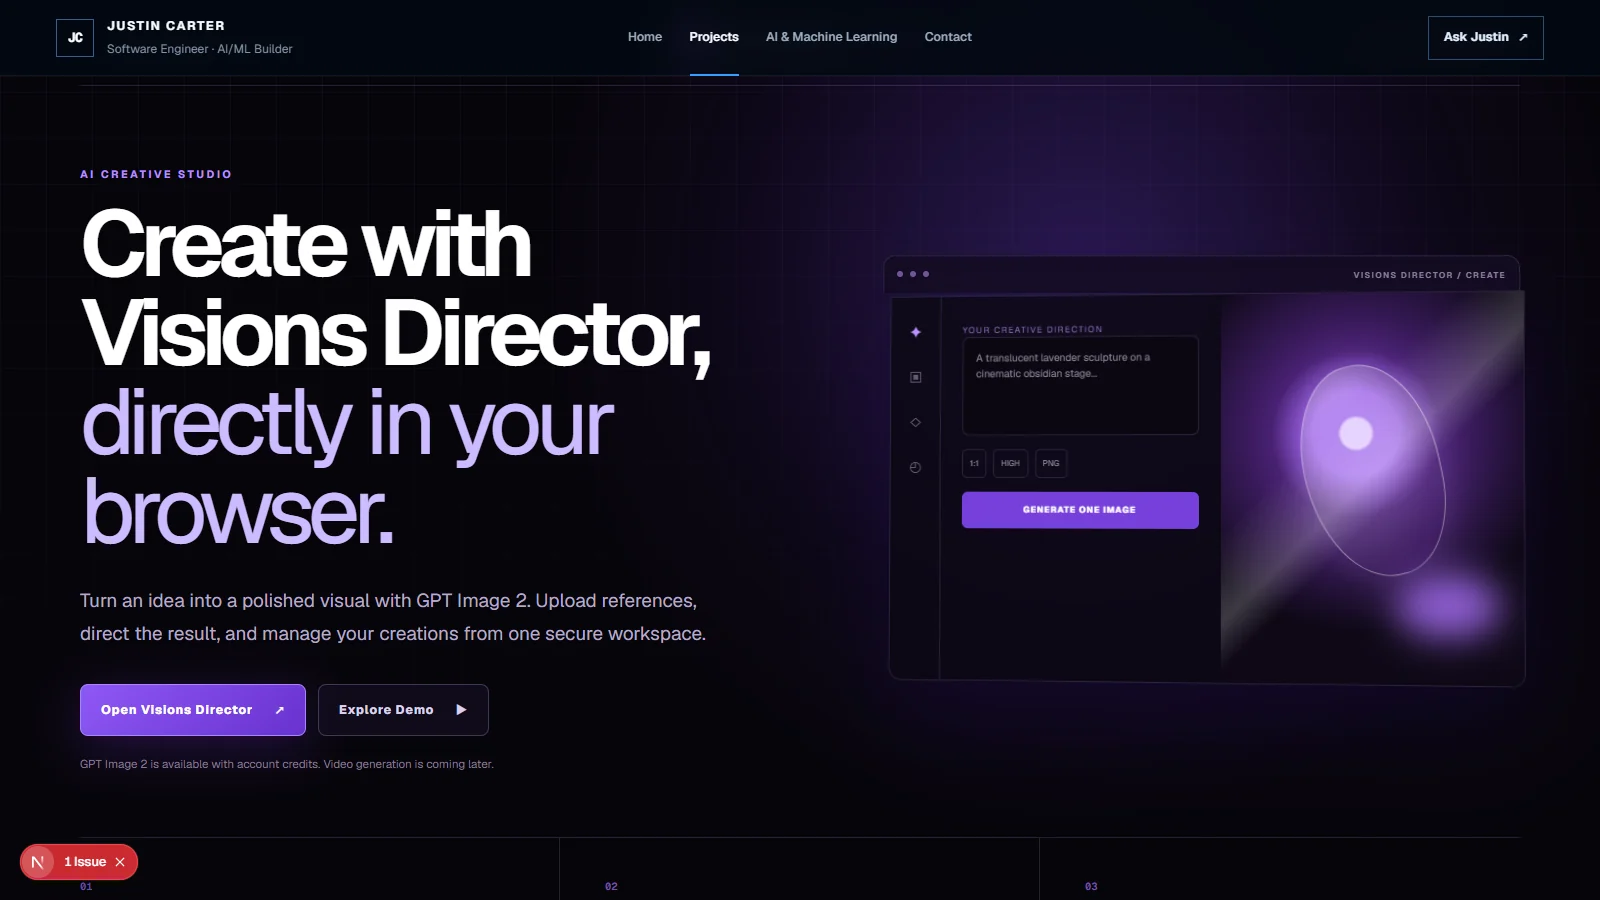Click the JC logo badge
This screenshot has width=1600, height=900.
pyautogui.click(x=75, y=38)
